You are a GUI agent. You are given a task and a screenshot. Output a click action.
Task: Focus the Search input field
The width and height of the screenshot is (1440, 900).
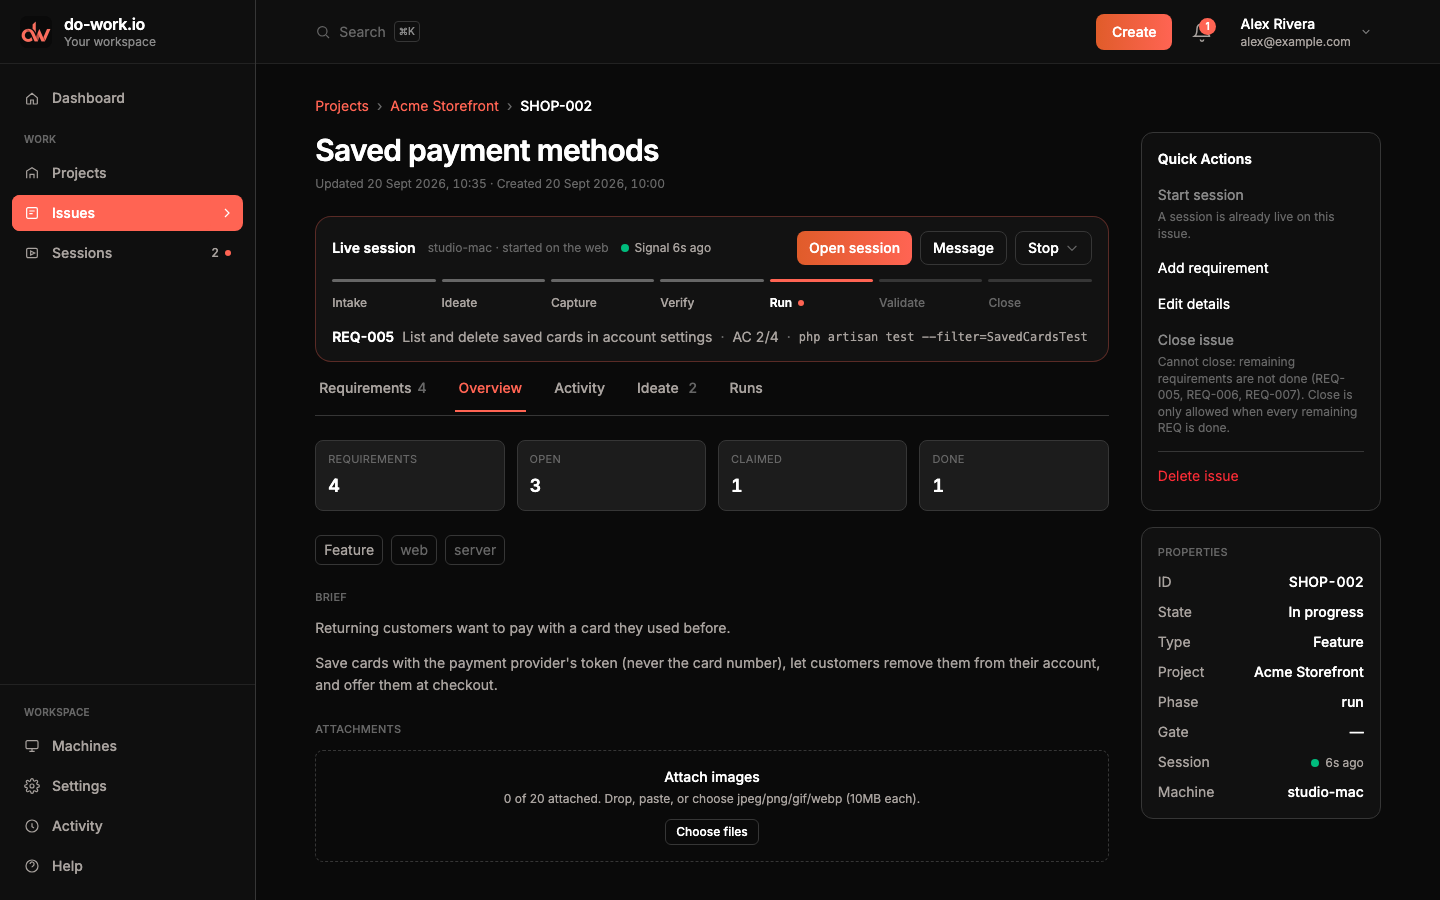coord(368,32)
